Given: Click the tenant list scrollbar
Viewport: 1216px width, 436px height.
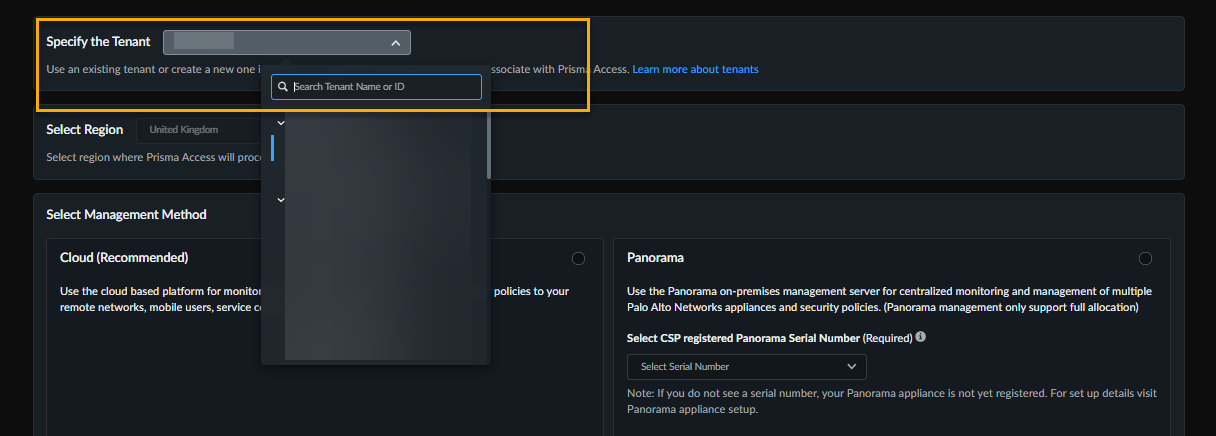Looking at the screenshot, I should 489,145.
